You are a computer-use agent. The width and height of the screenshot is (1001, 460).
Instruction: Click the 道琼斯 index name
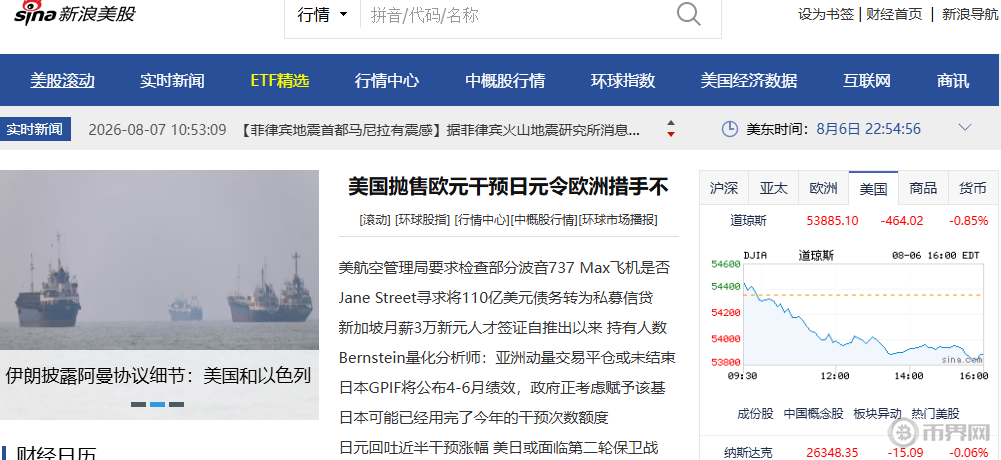tap(748, 221)
